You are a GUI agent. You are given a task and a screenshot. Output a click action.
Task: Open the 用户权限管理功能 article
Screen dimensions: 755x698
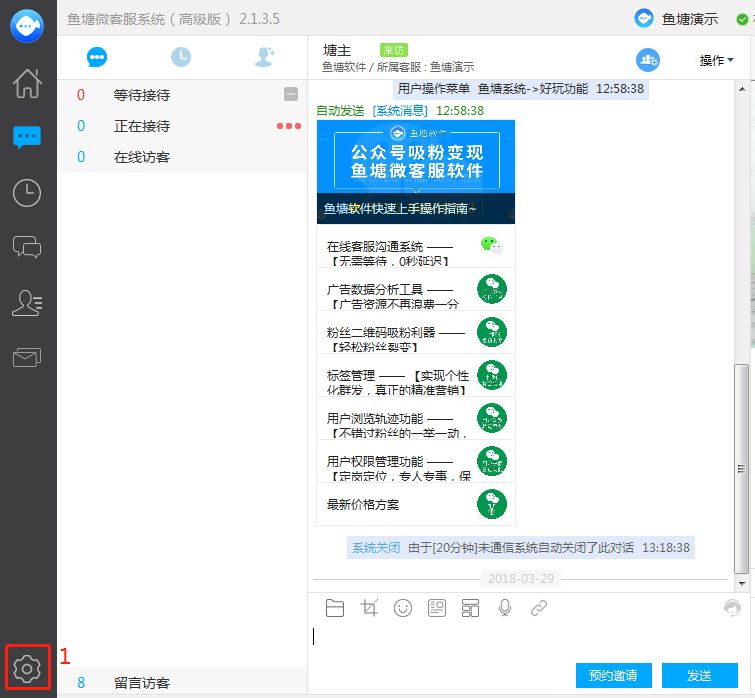pyautogui.click(x=416, y=461)
